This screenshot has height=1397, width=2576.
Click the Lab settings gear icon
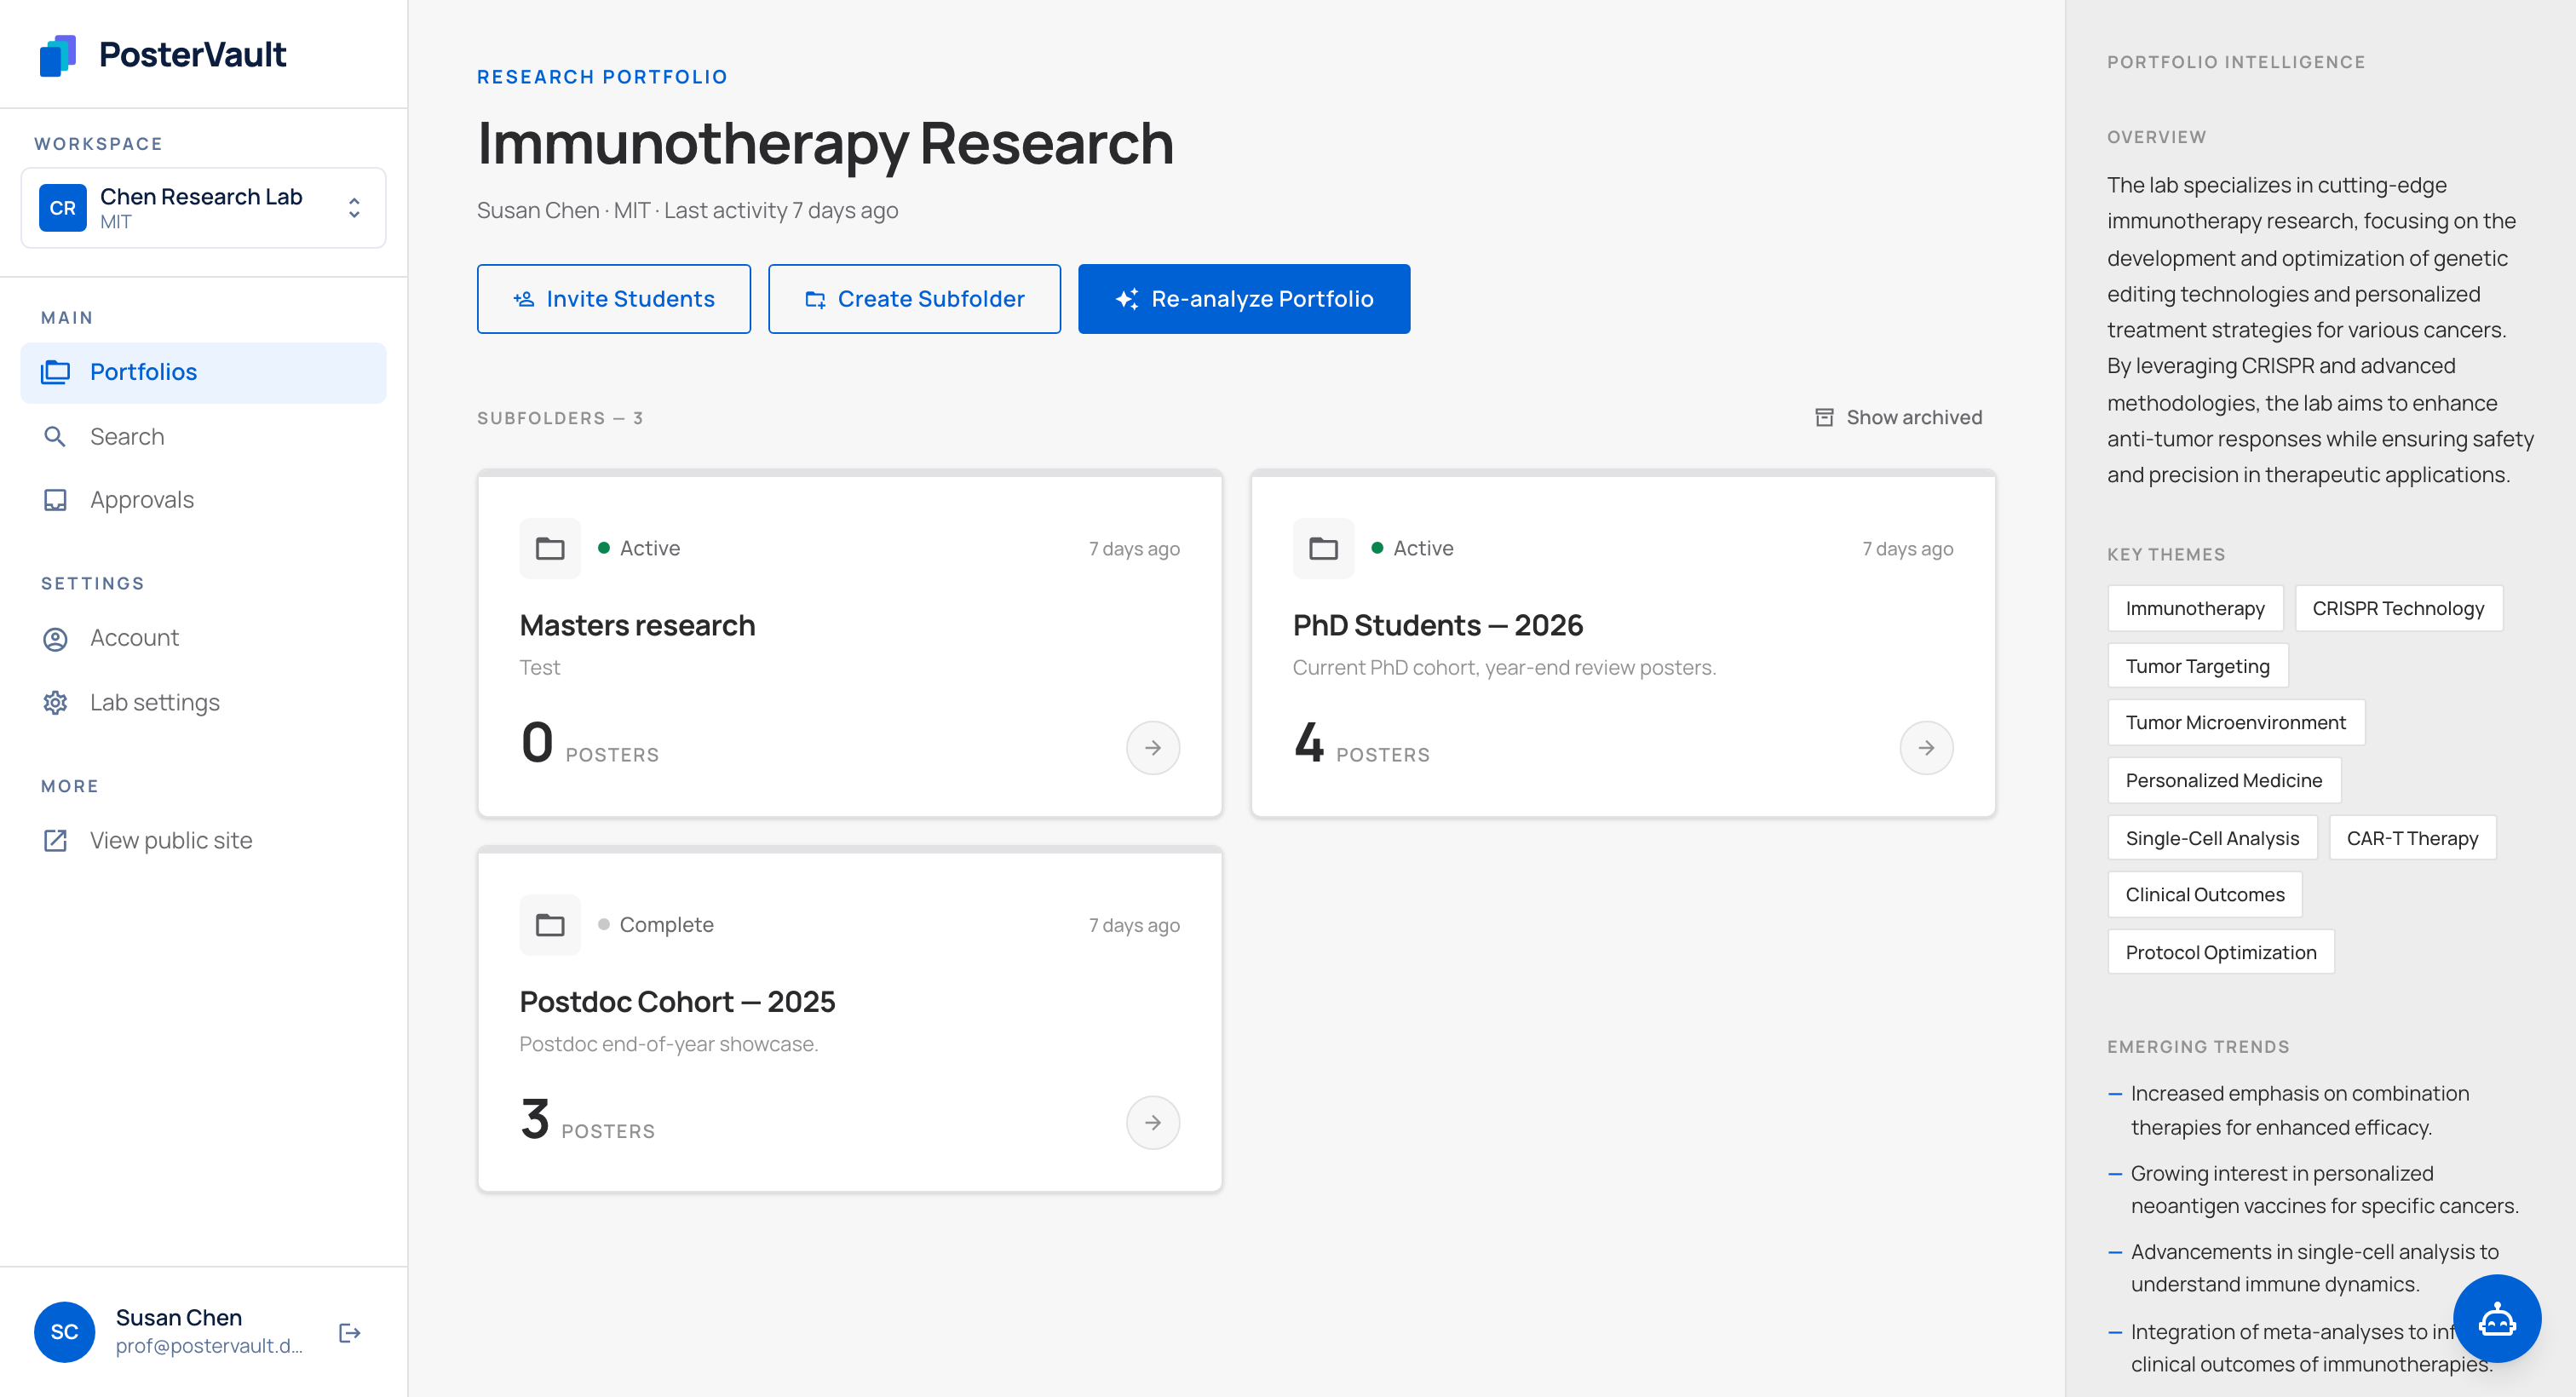click(x=55, y=703)
